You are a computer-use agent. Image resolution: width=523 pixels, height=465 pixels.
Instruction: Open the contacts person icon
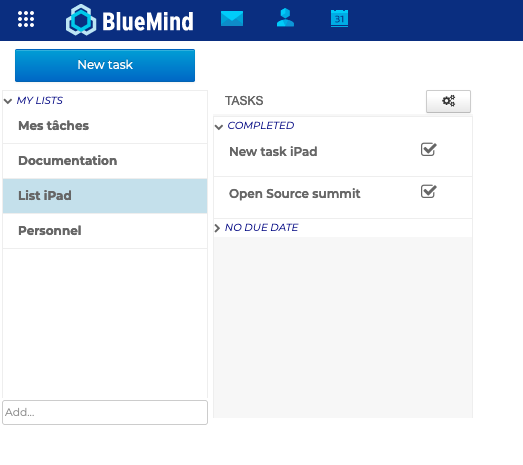285,18
